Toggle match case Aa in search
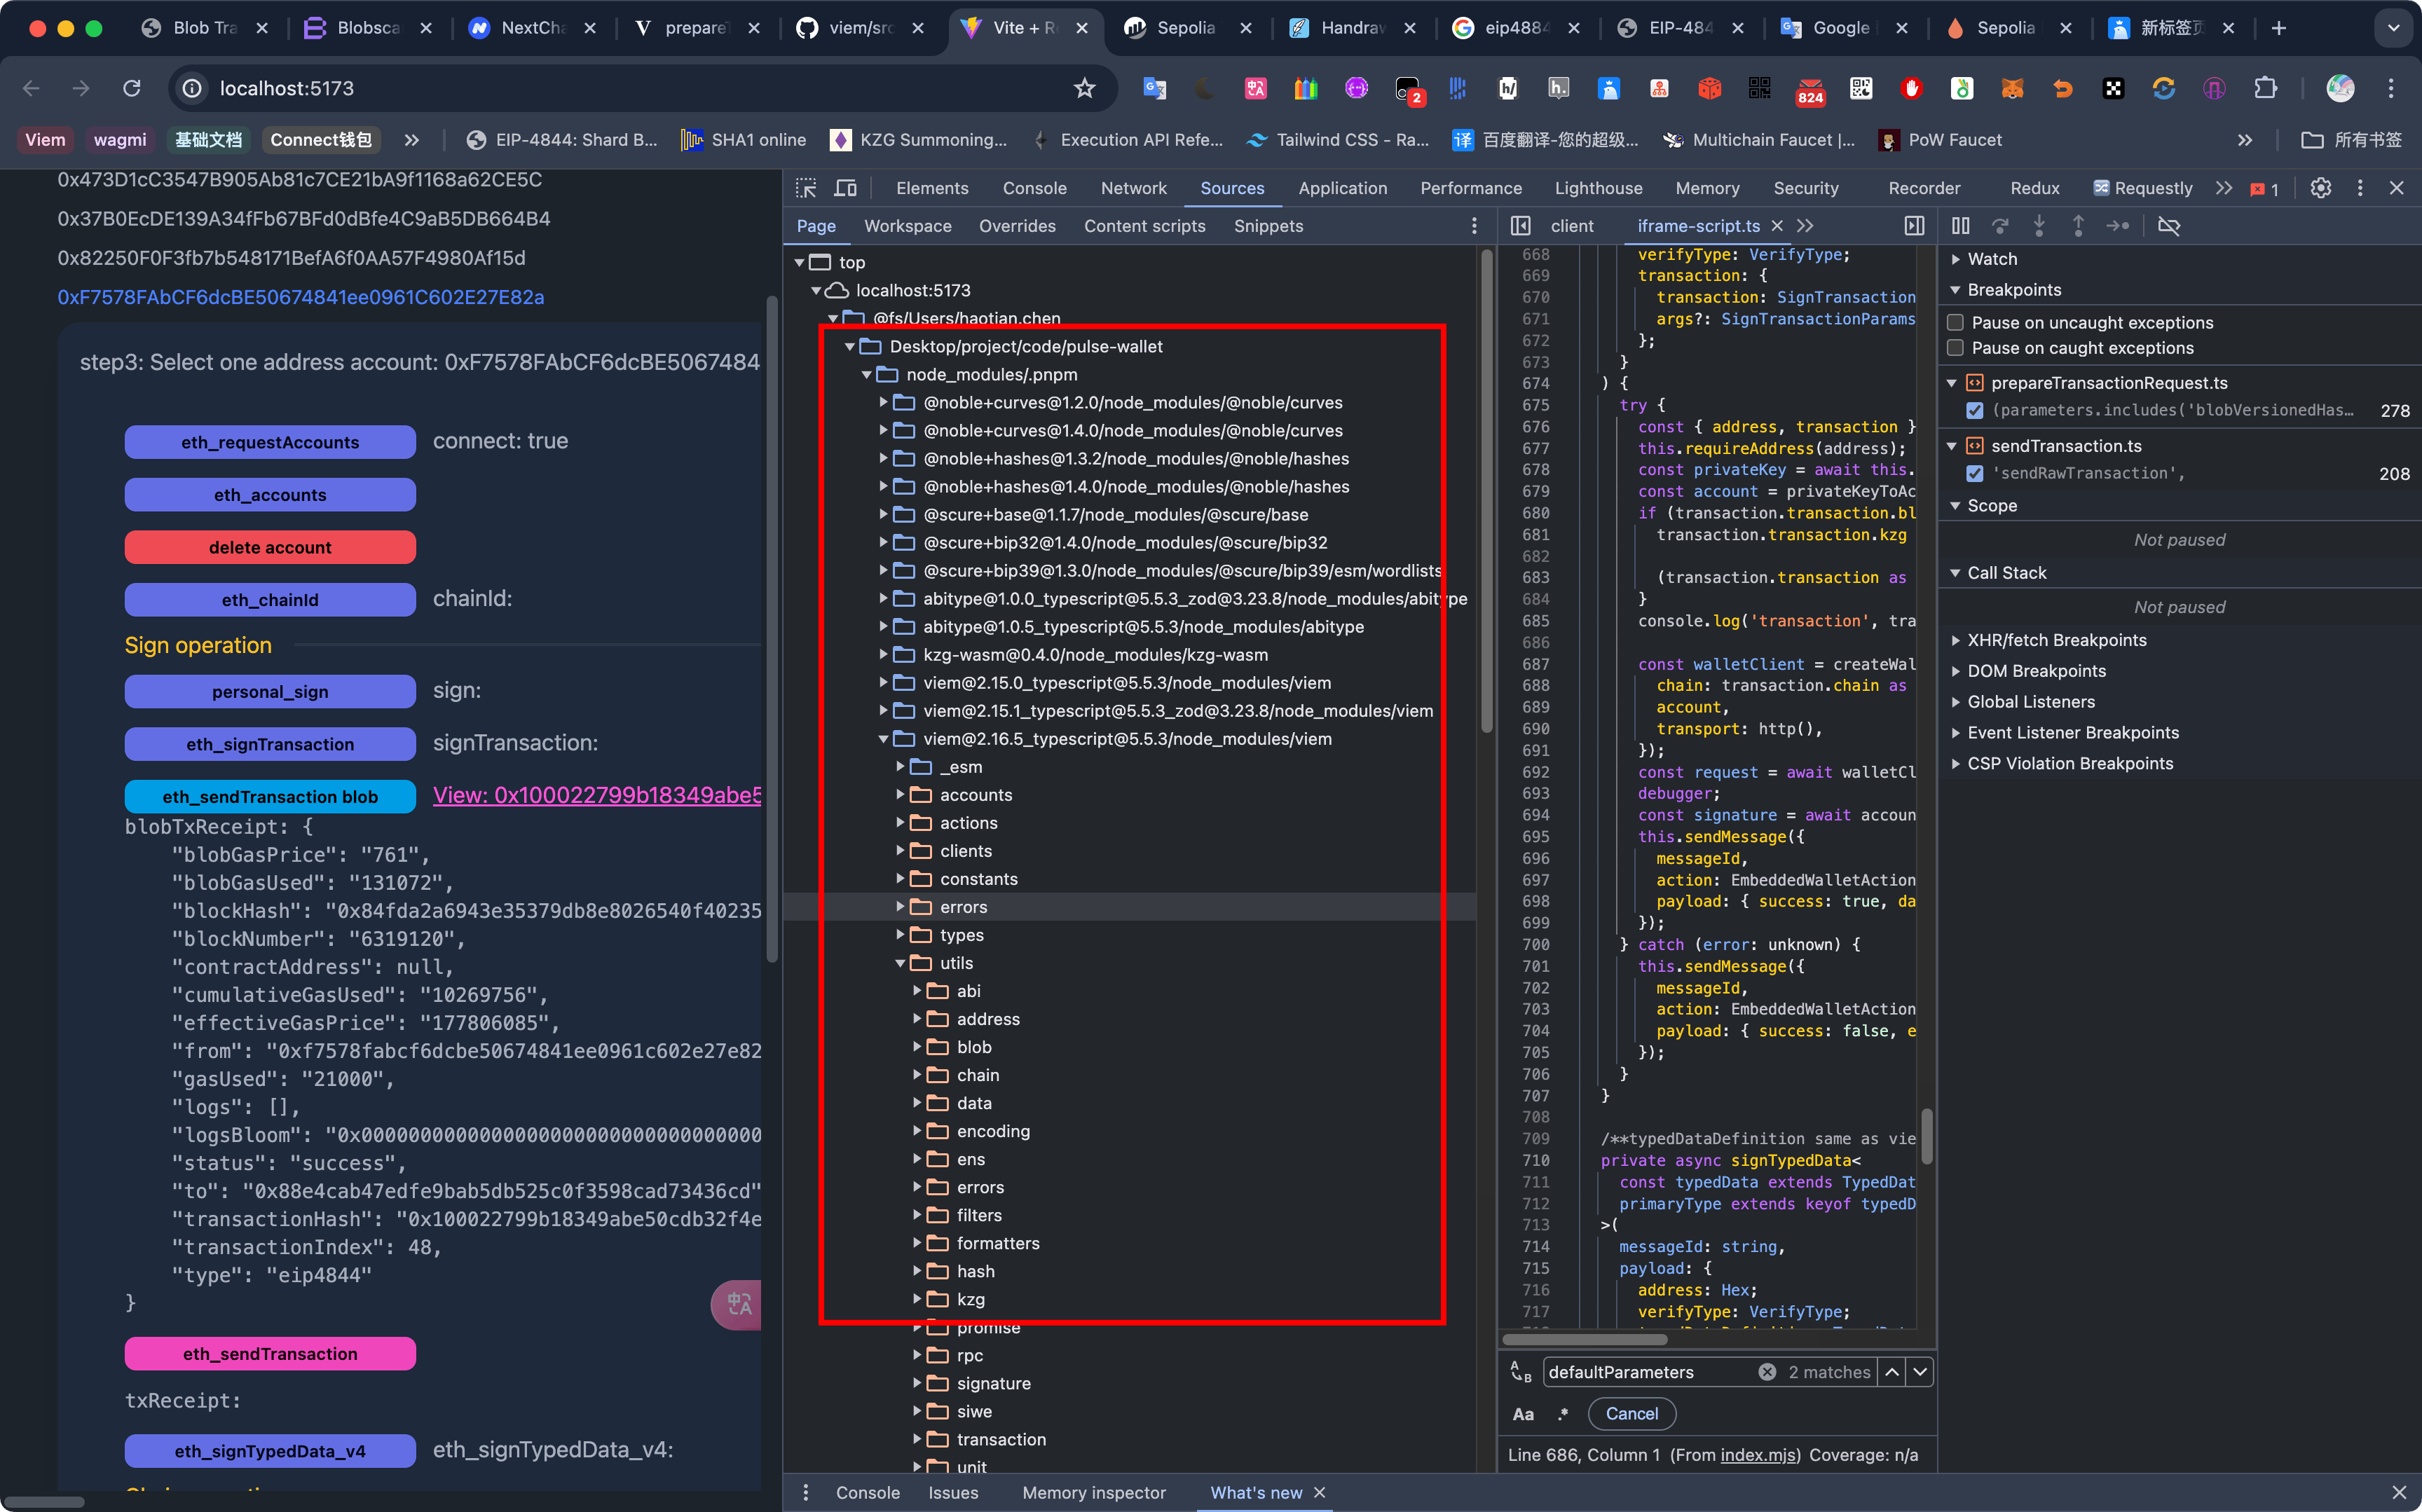2422x1512 pixels. [1523, 1414]
